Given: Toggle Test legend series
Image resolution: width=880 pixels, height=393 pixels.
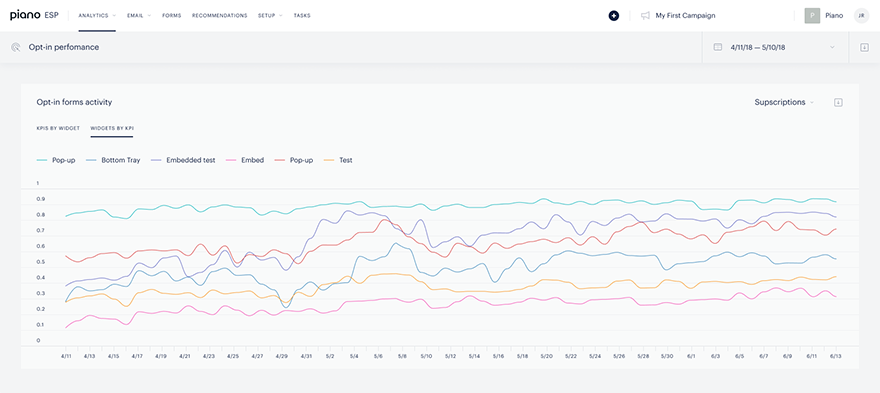Looking at the screenshot, I should pos(338,161).
